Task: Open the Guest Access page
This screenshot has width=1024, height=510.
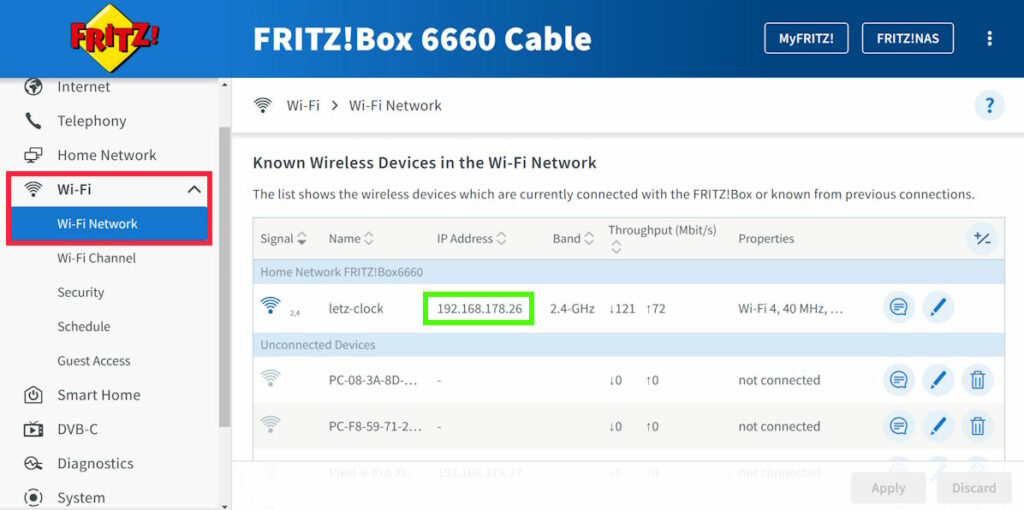Action: coord(93,361)
